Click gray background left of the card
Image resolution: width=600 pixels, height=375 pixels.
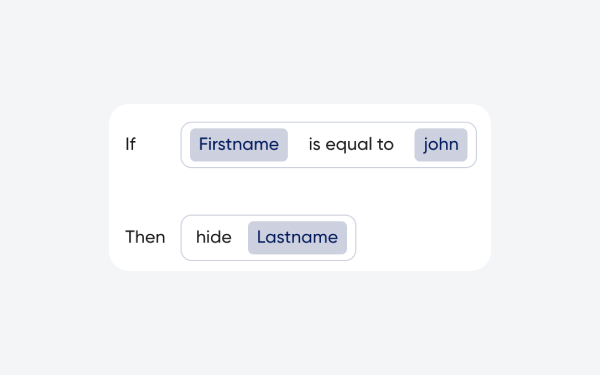(x=54, y=188)
